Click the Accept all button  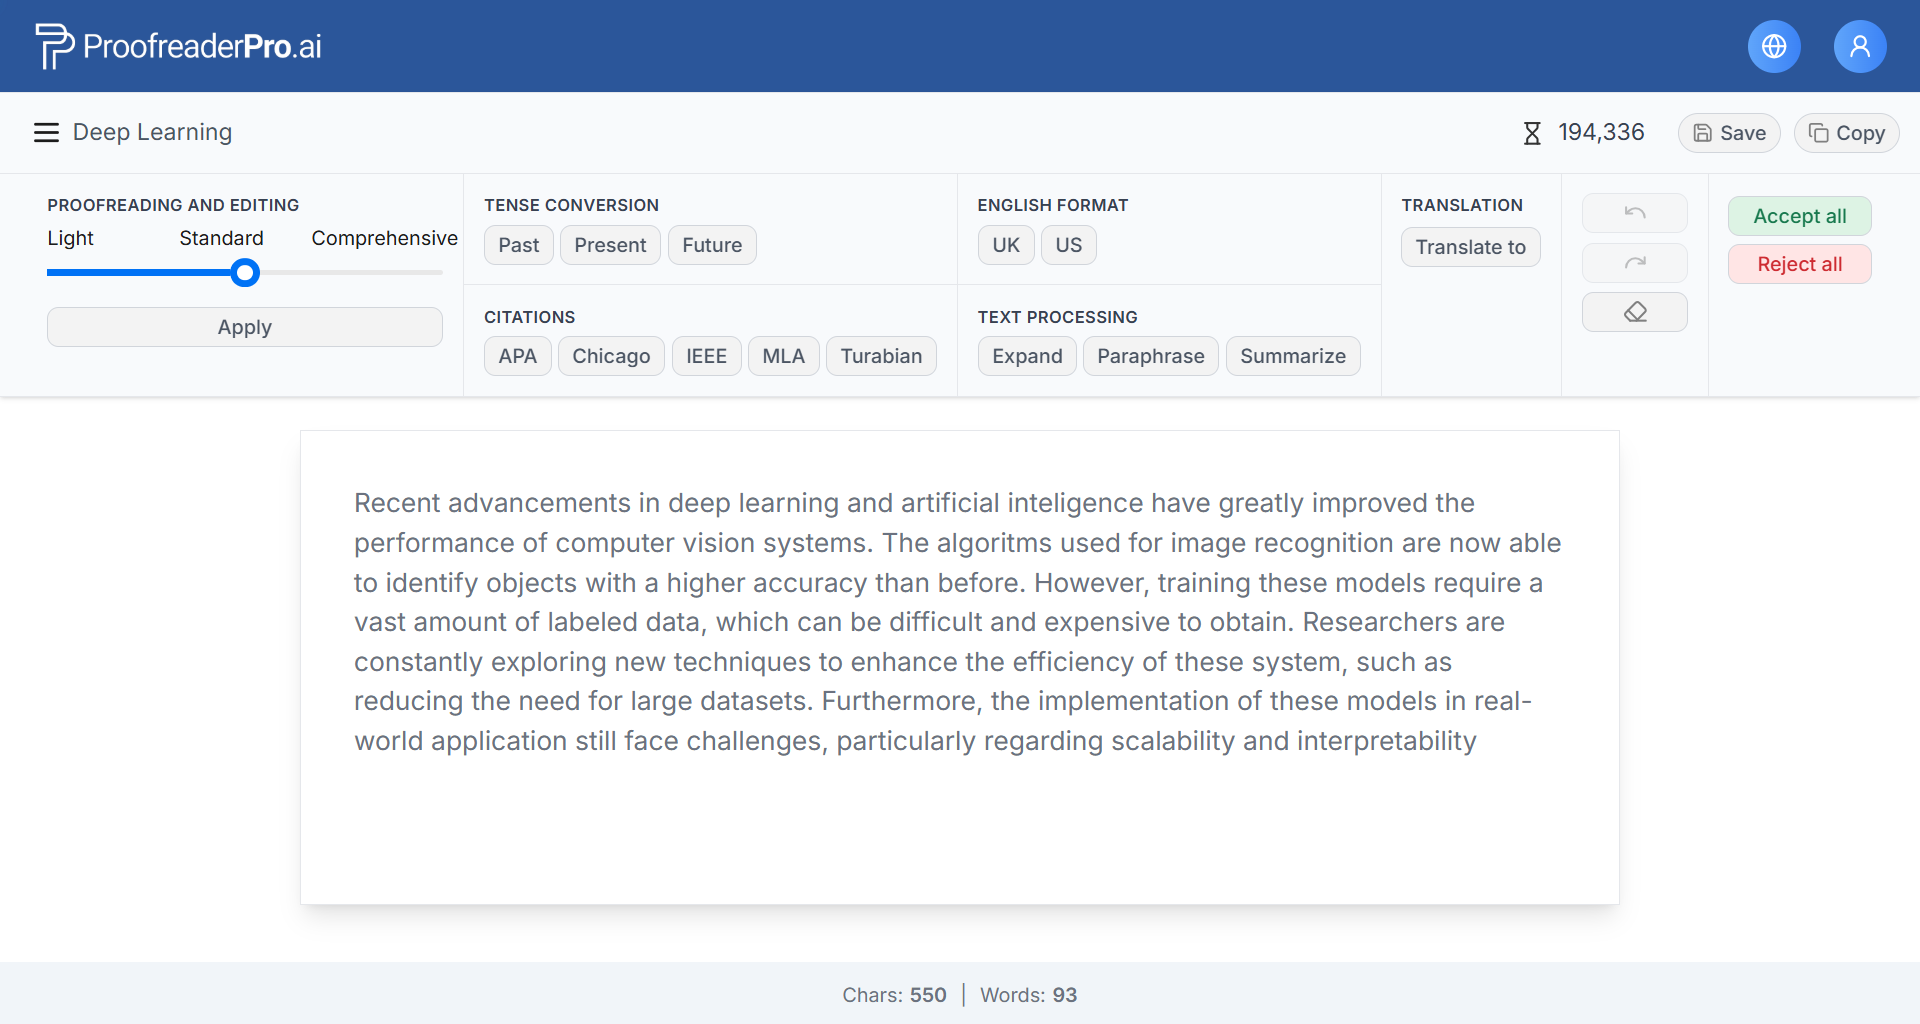1799,216
